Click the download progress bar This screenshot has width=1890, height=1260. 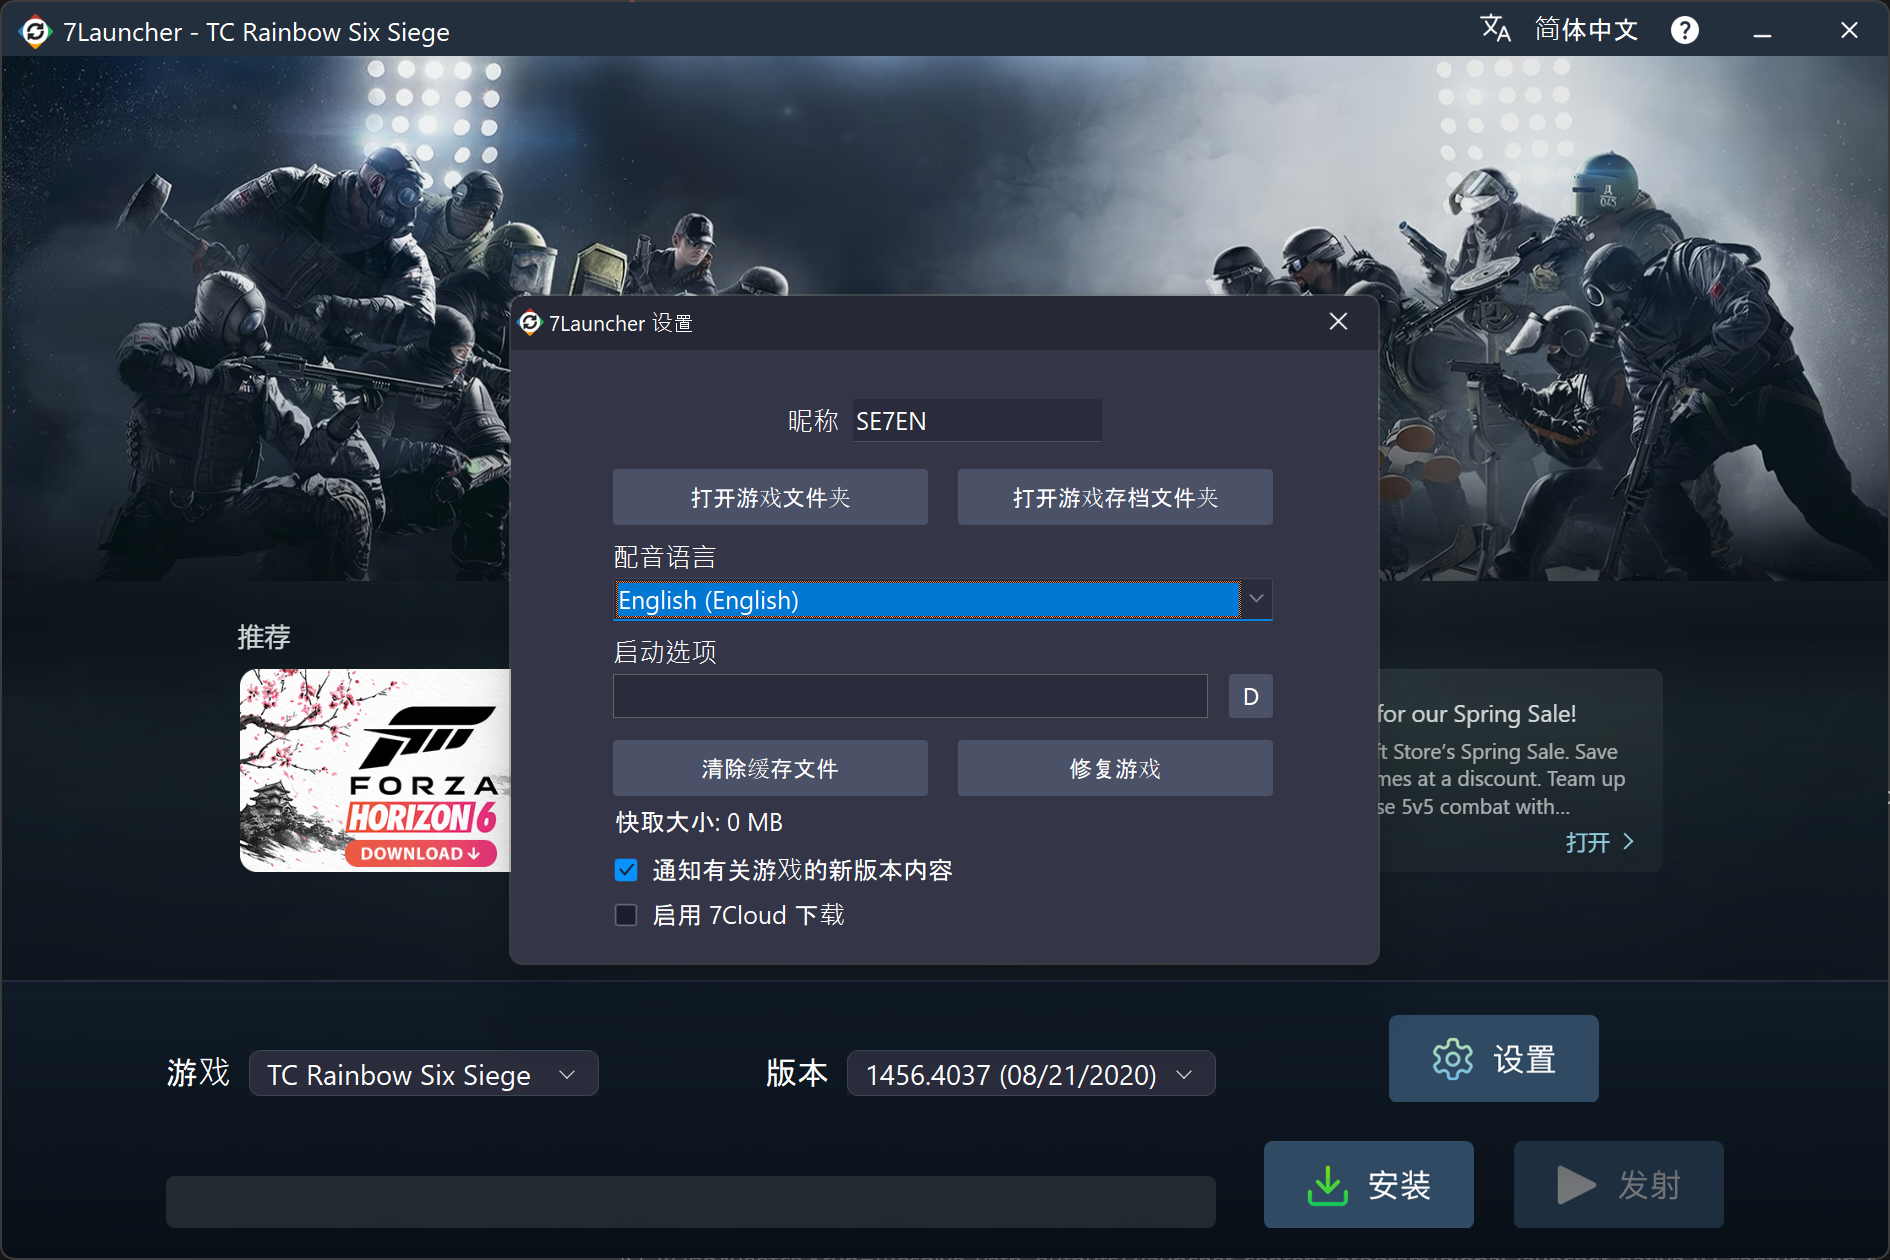point(690,1201)
